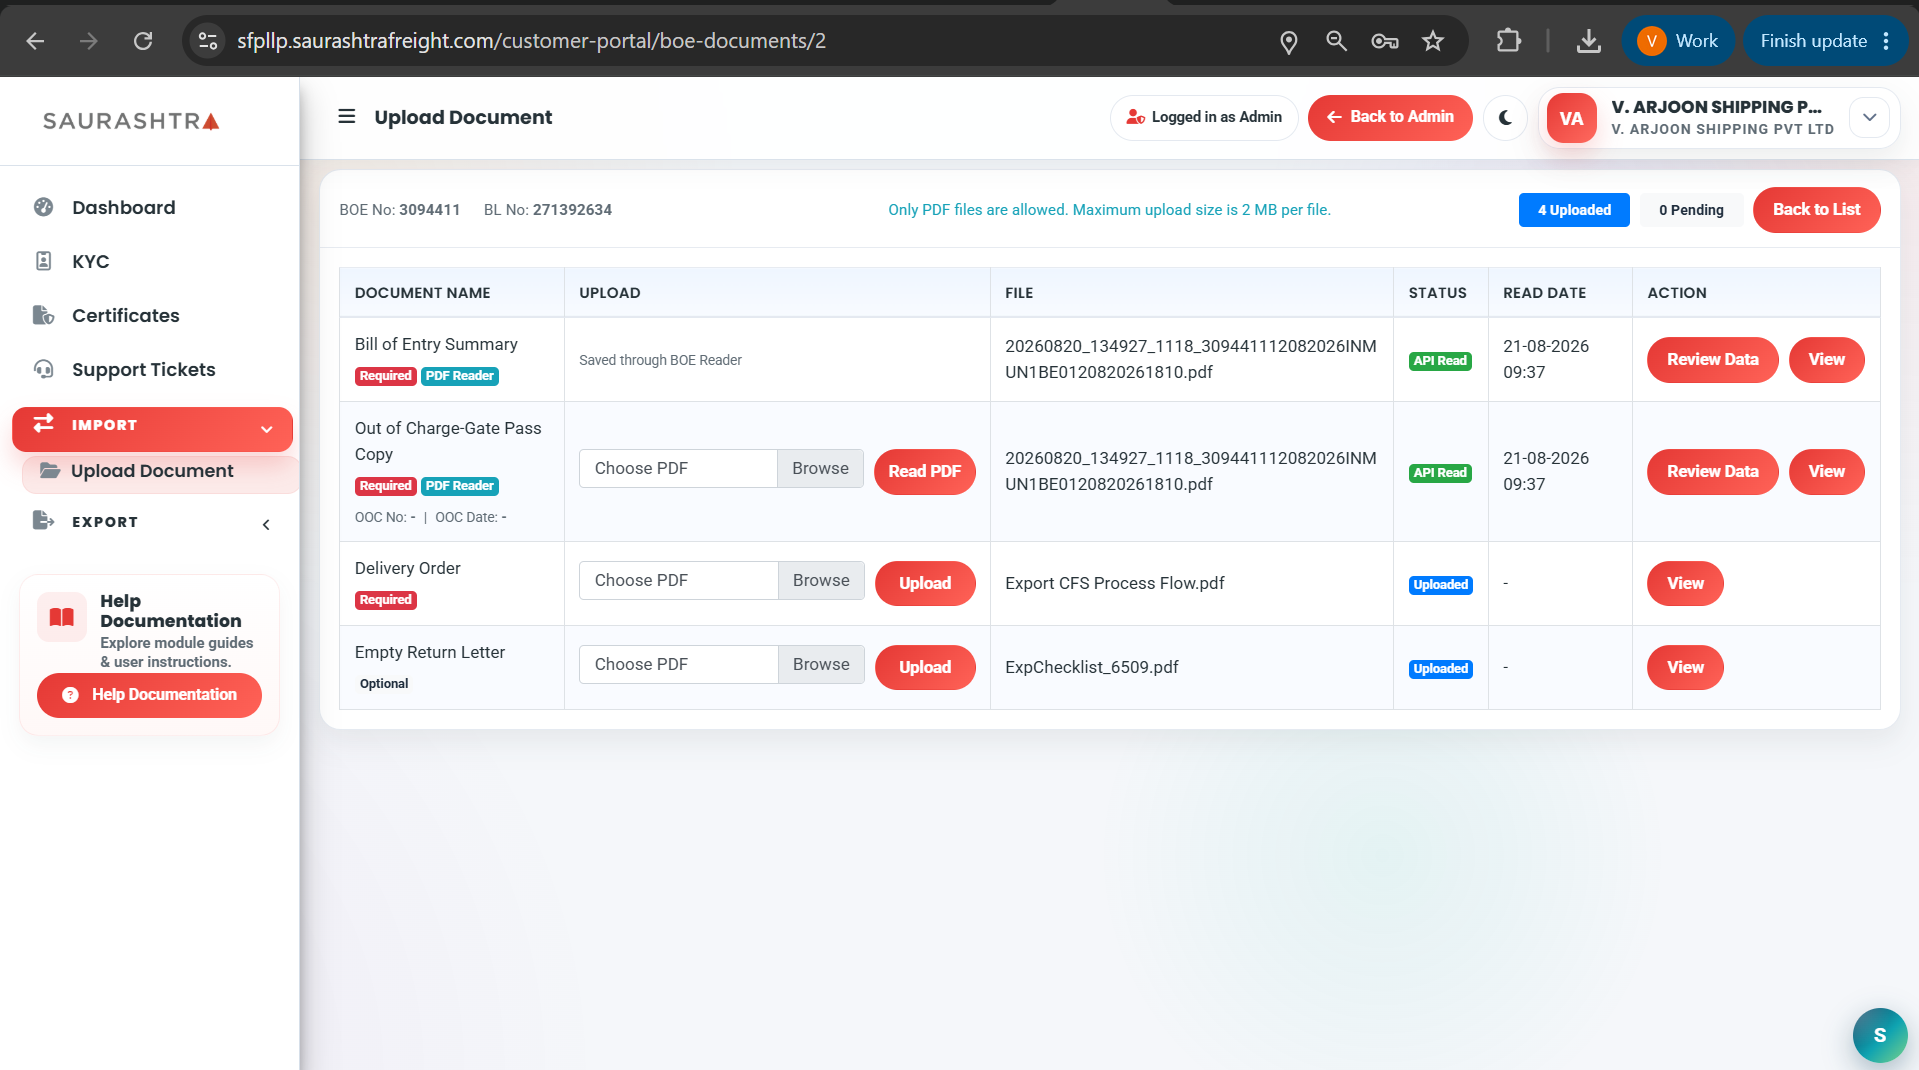
Task: Click Browse for Empty Return Letter
Action: (x=821, y=665)
